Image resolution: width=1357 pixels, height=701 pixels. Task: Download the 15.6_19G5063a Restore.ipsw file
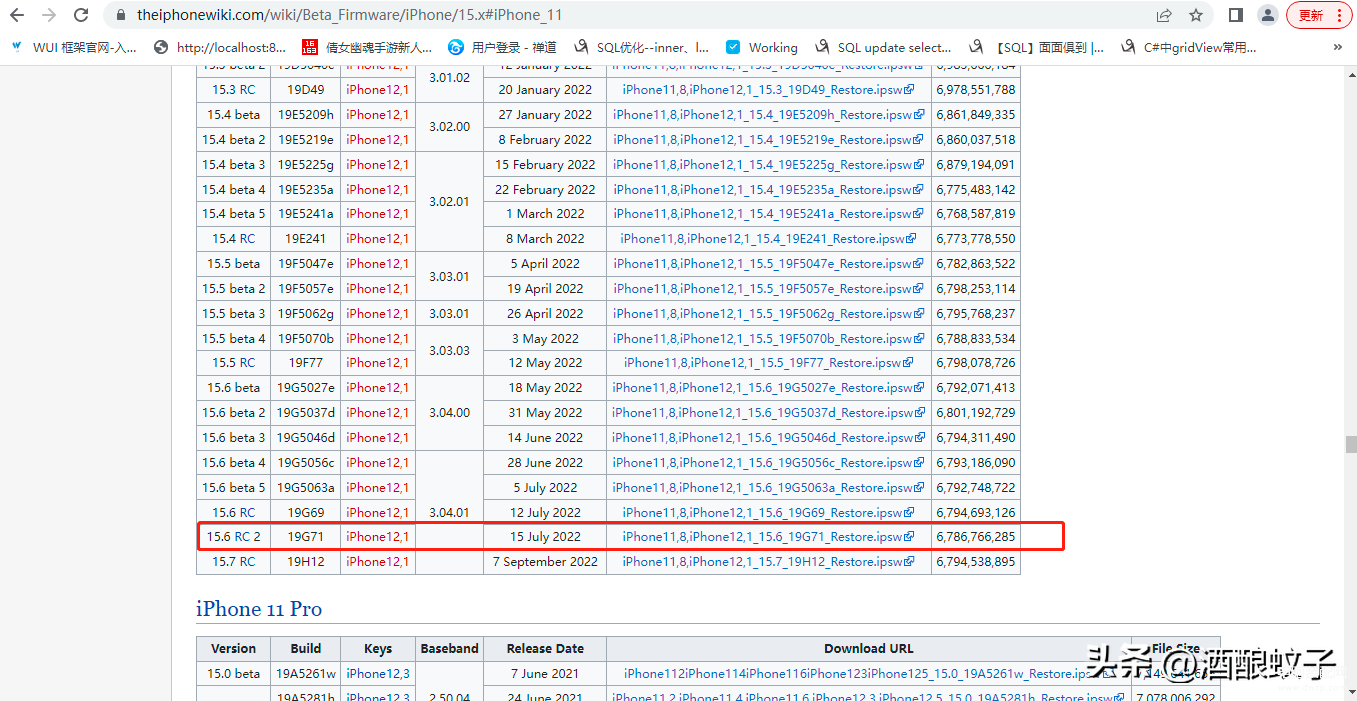[x=768, y=487]
